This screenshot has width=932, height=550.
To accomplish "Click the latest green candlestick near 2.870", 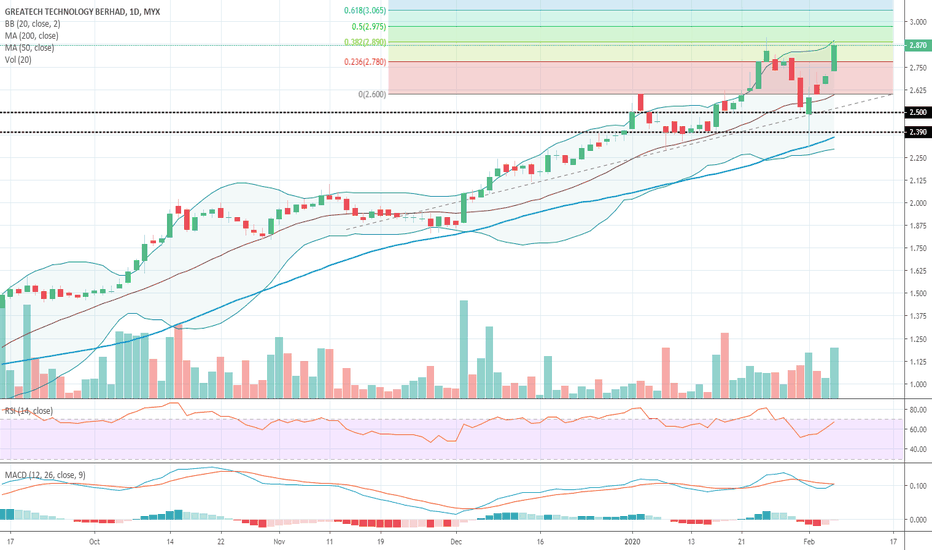I will [835, 58].
